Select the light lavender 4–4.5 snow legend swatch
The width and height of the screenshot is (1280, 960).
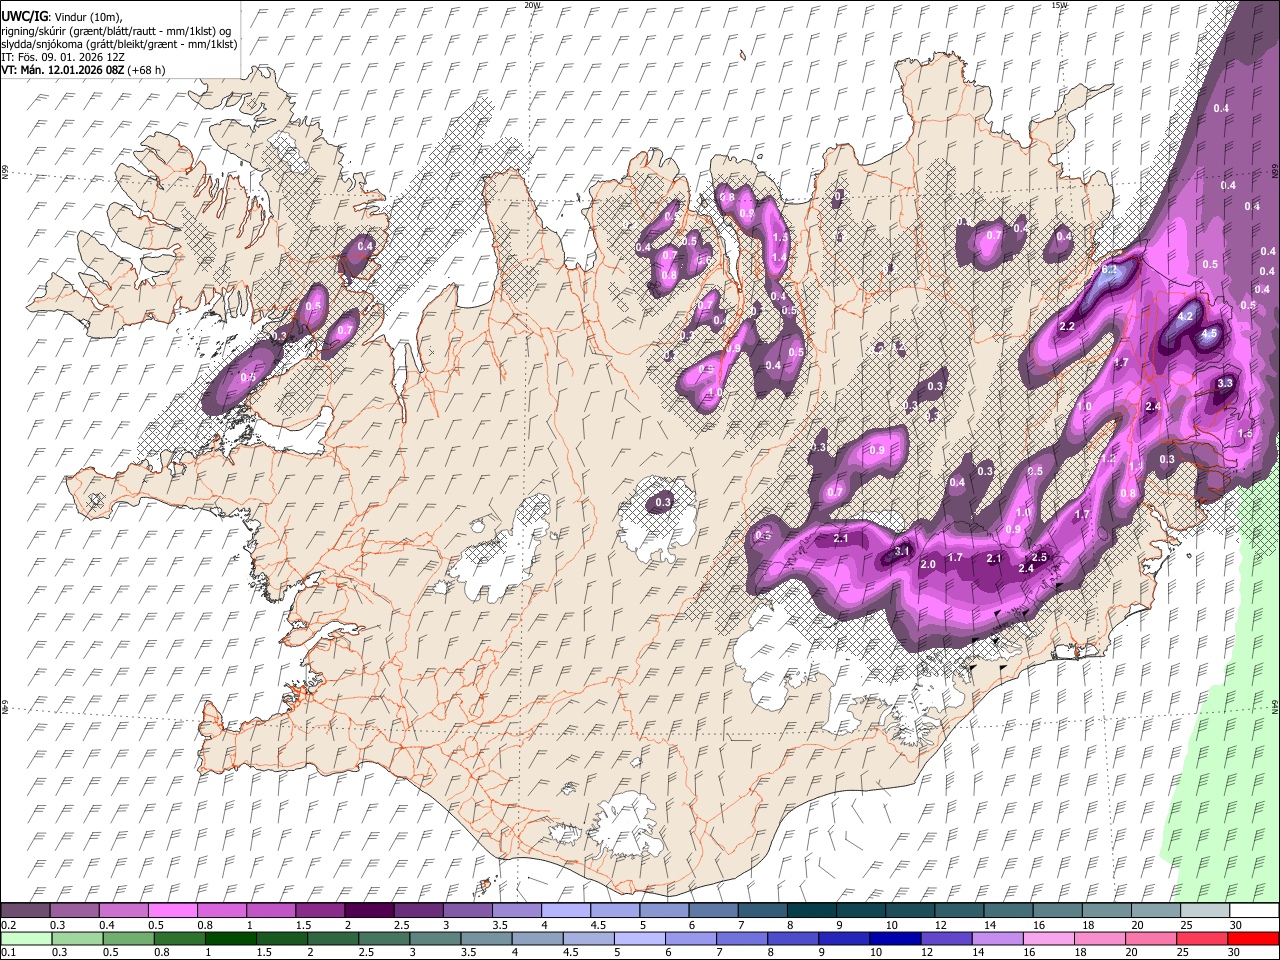566,911
